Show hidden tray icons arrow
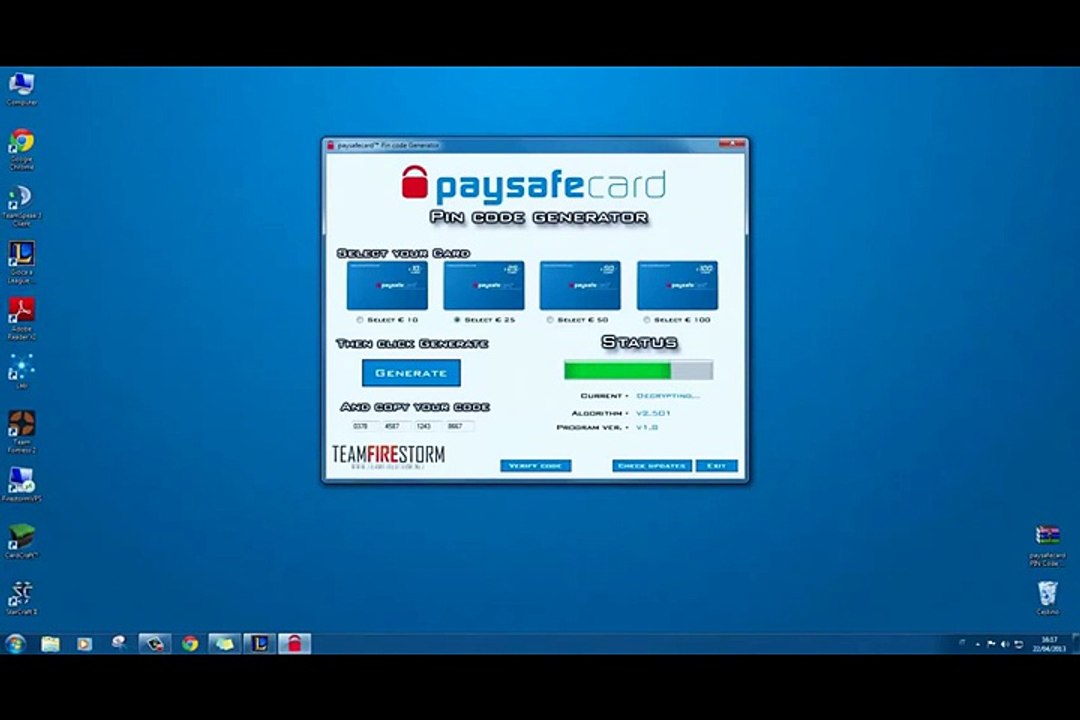 (977, 644)
